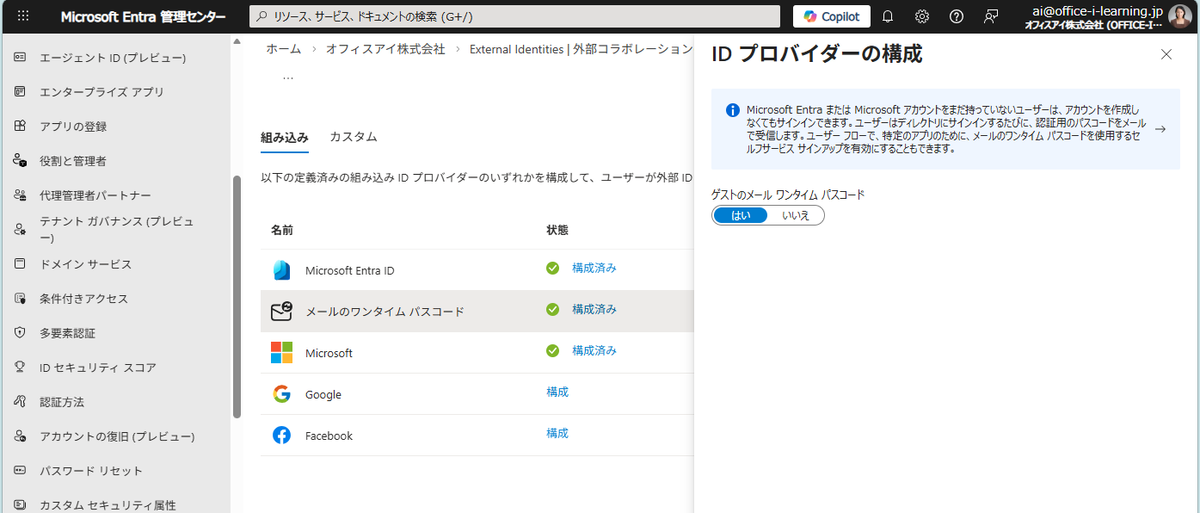Viewport: 1200px width, 513px height.
Task: Click the notifications bell icon
Action: point(887,17)
